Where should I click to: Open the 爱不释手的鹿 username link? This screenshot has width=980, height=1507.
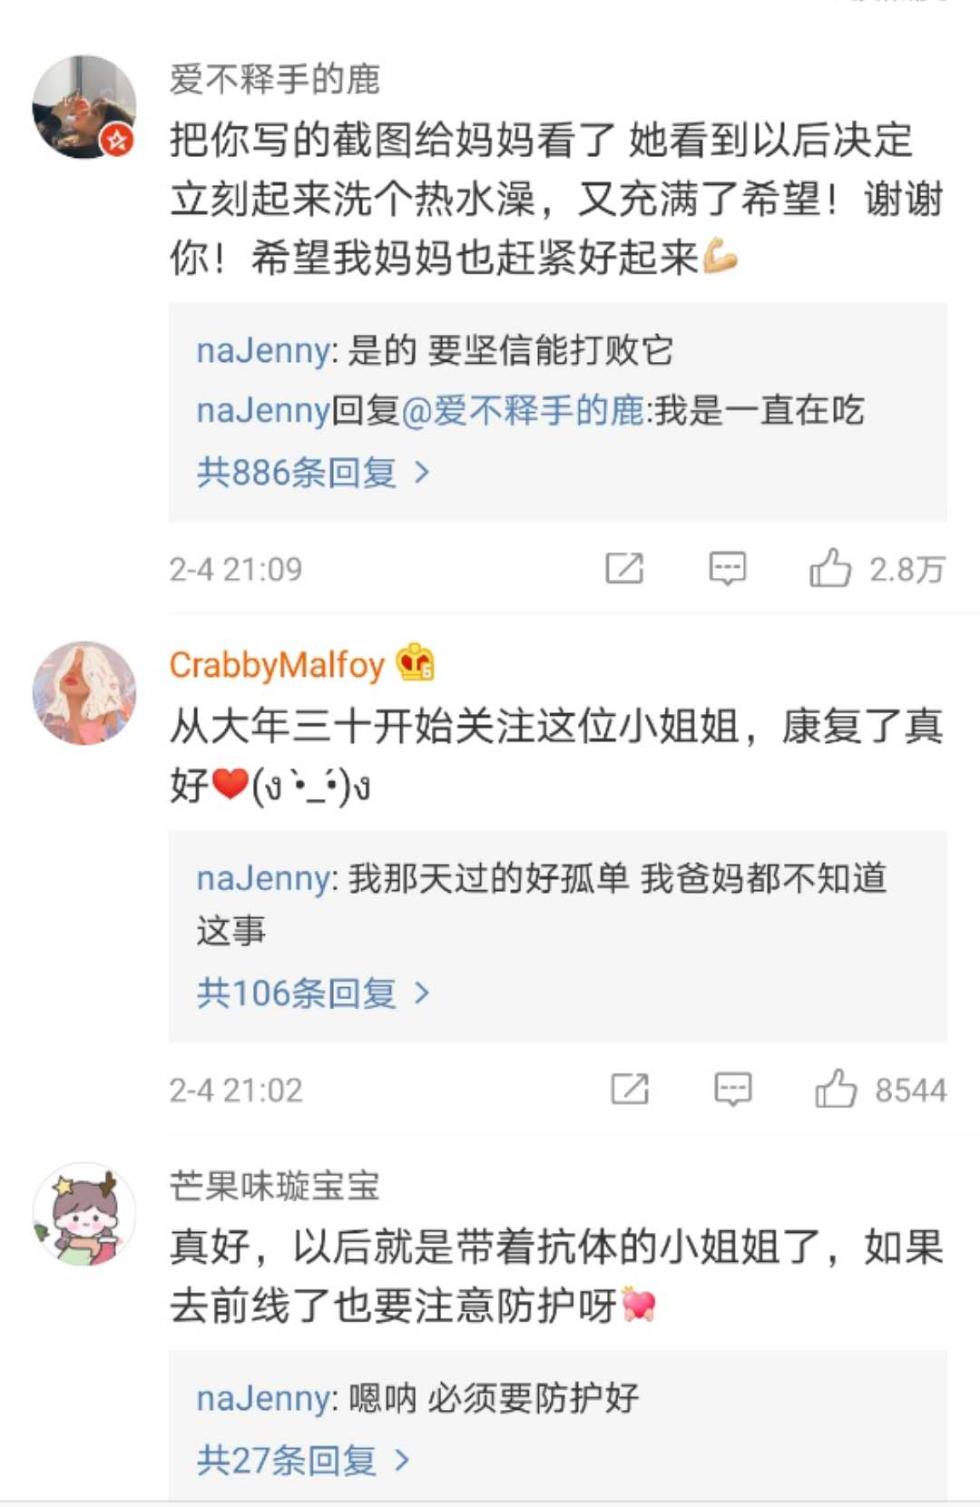(x=274, y=78)
